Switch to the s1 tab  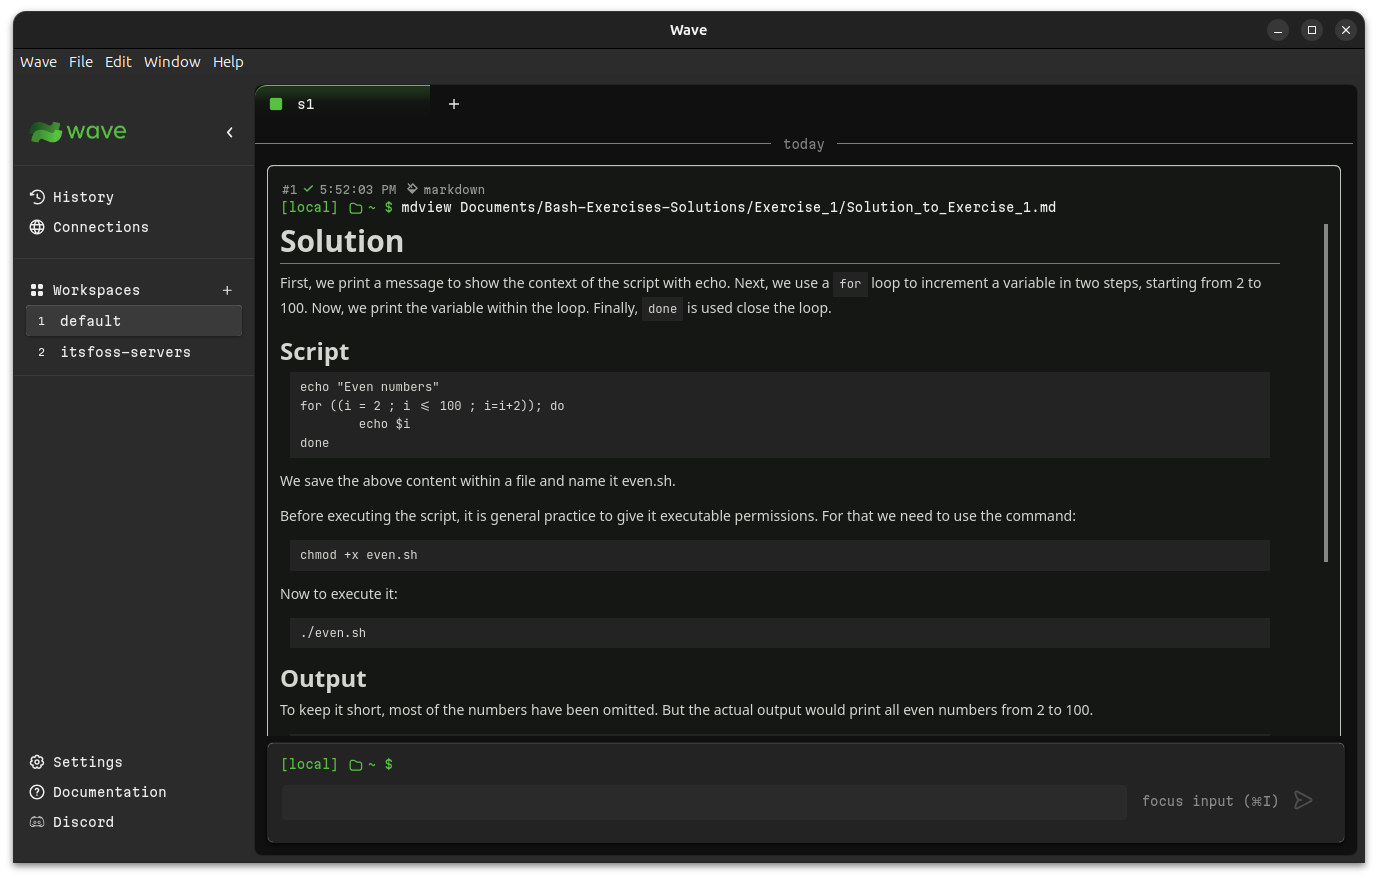[x=306, y=103]
